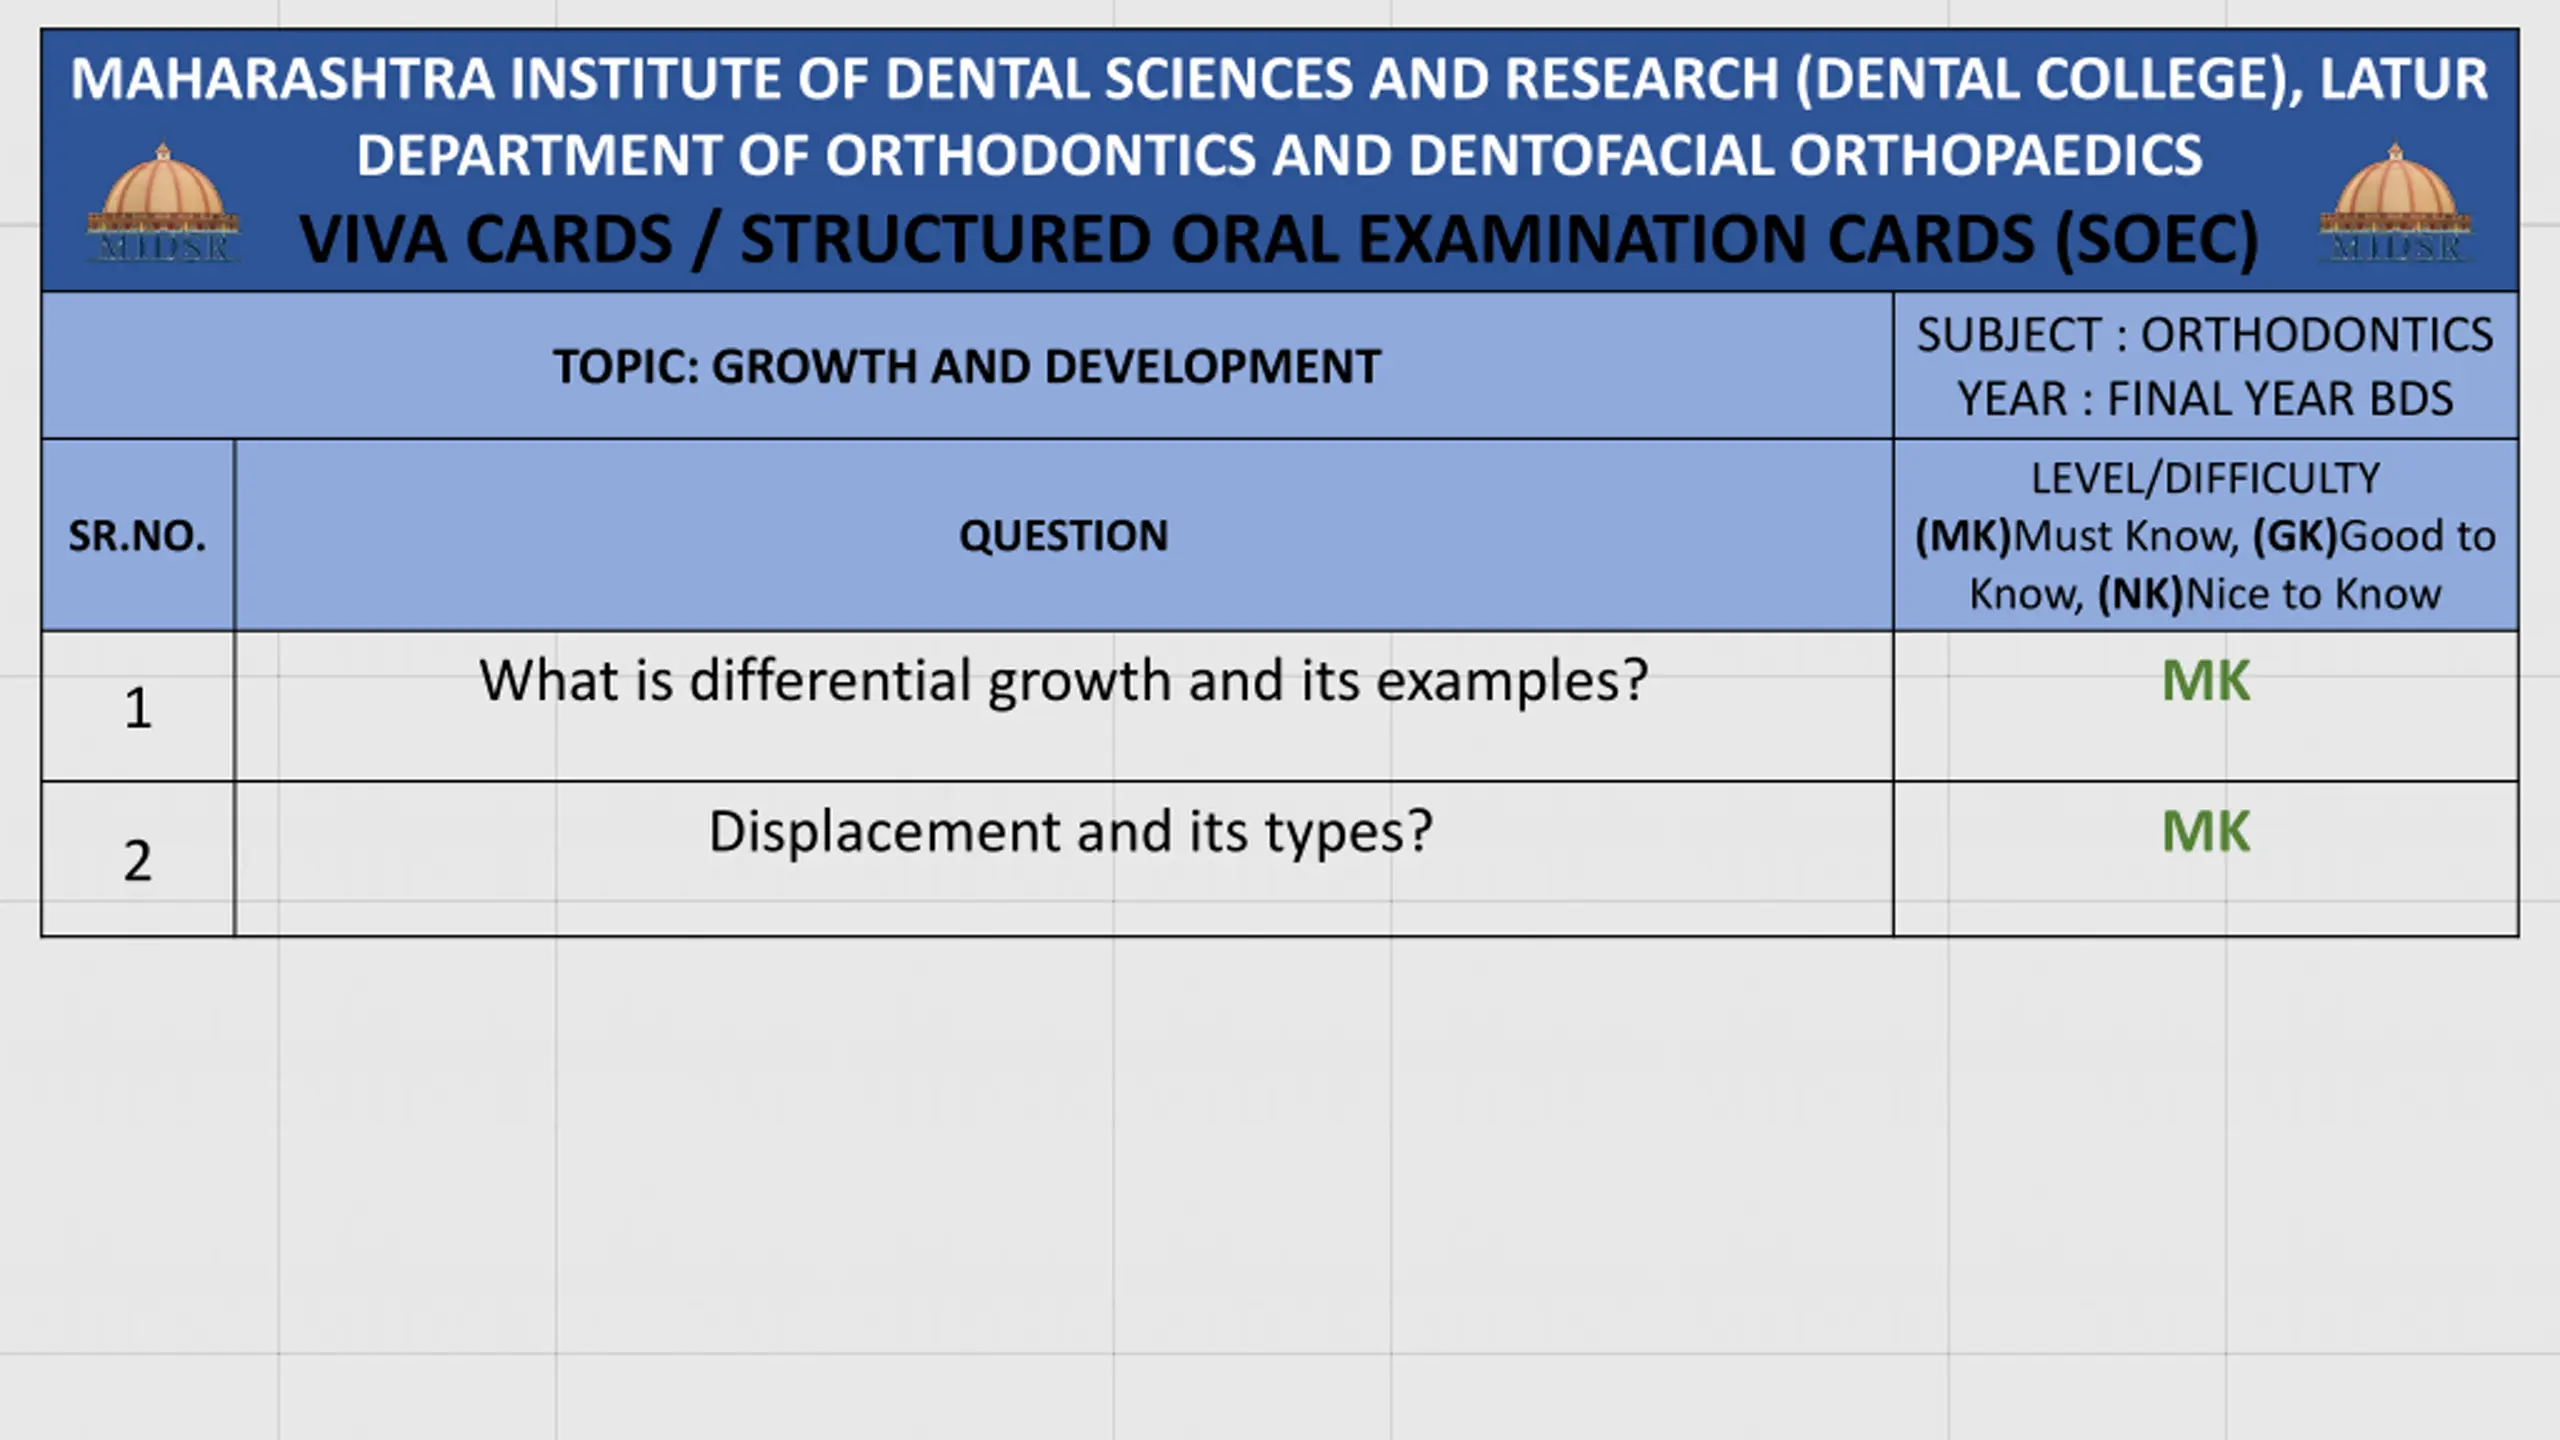Select the Department of Orthodontics heading line
This screenshot has height=1440, width=2560.
click(1279, 155)
